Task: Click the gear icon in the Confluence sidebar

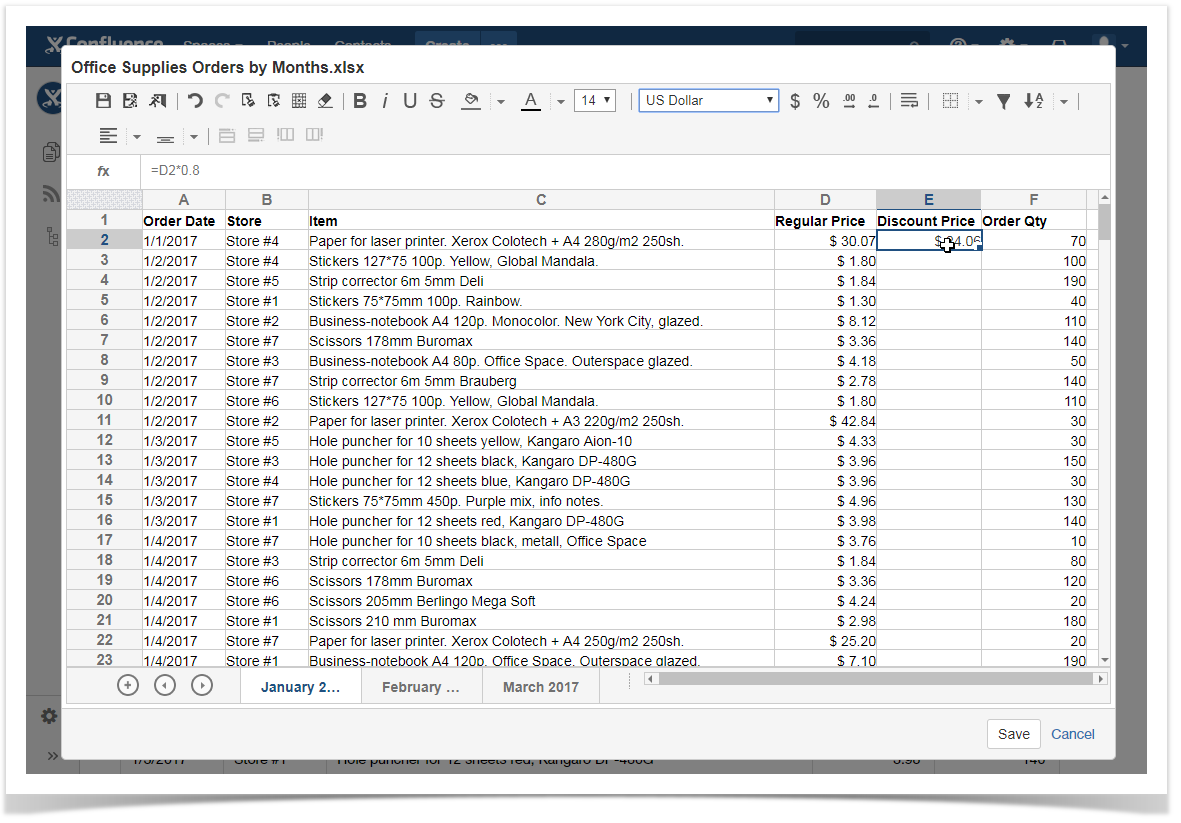Action: 49,716
